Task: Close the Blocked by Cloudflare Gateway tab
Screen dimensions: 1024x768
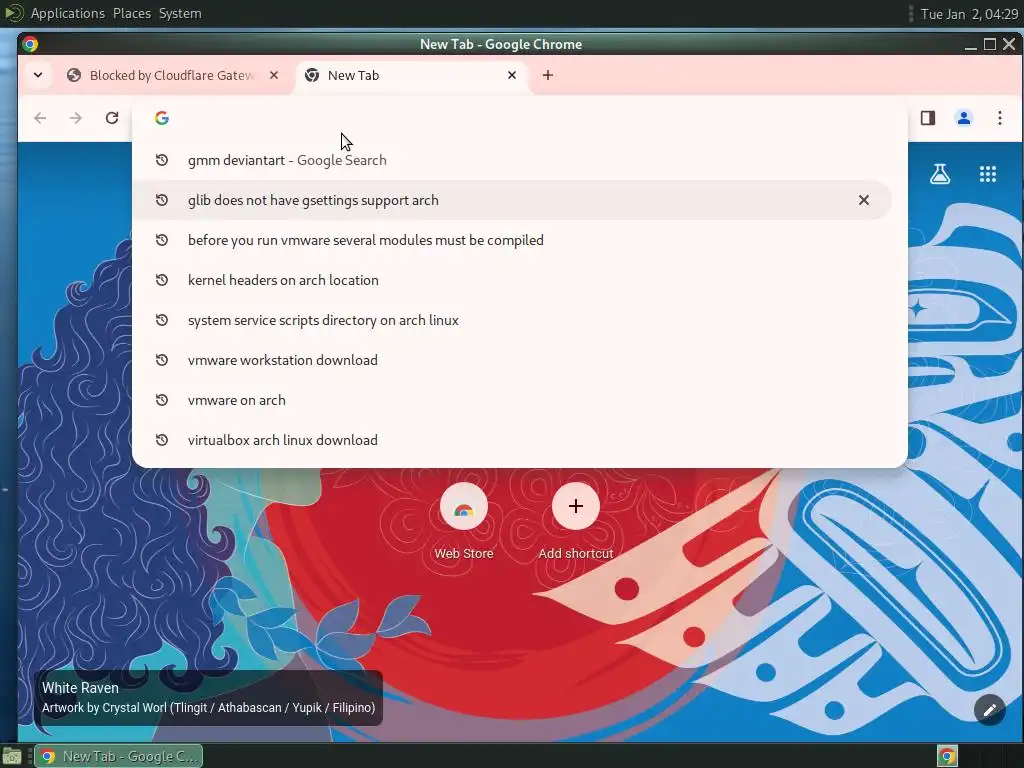Action: tap(274, 75)
